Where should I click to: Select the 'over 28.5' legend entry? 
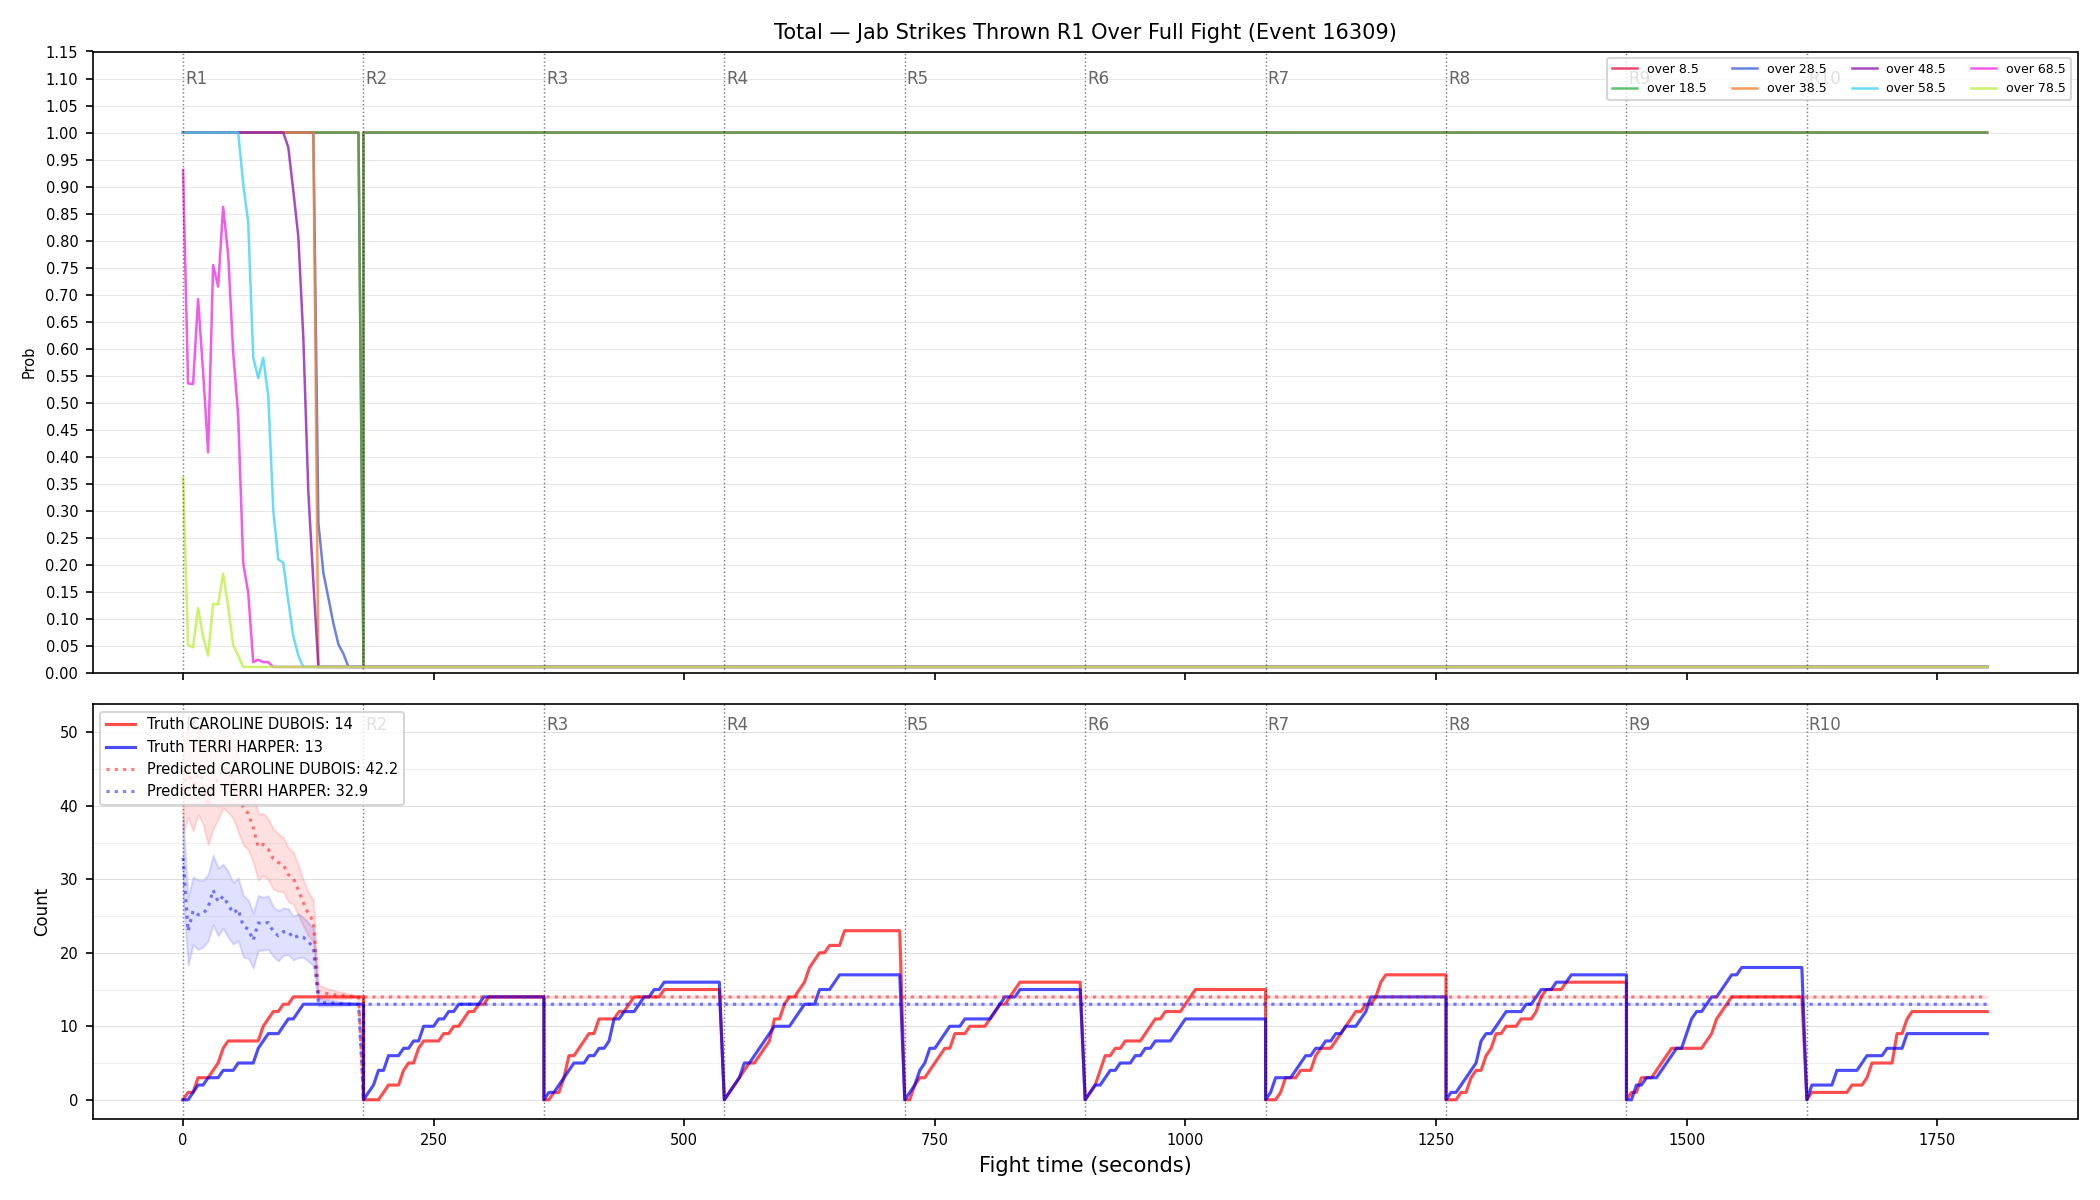tap(1779, 69)
